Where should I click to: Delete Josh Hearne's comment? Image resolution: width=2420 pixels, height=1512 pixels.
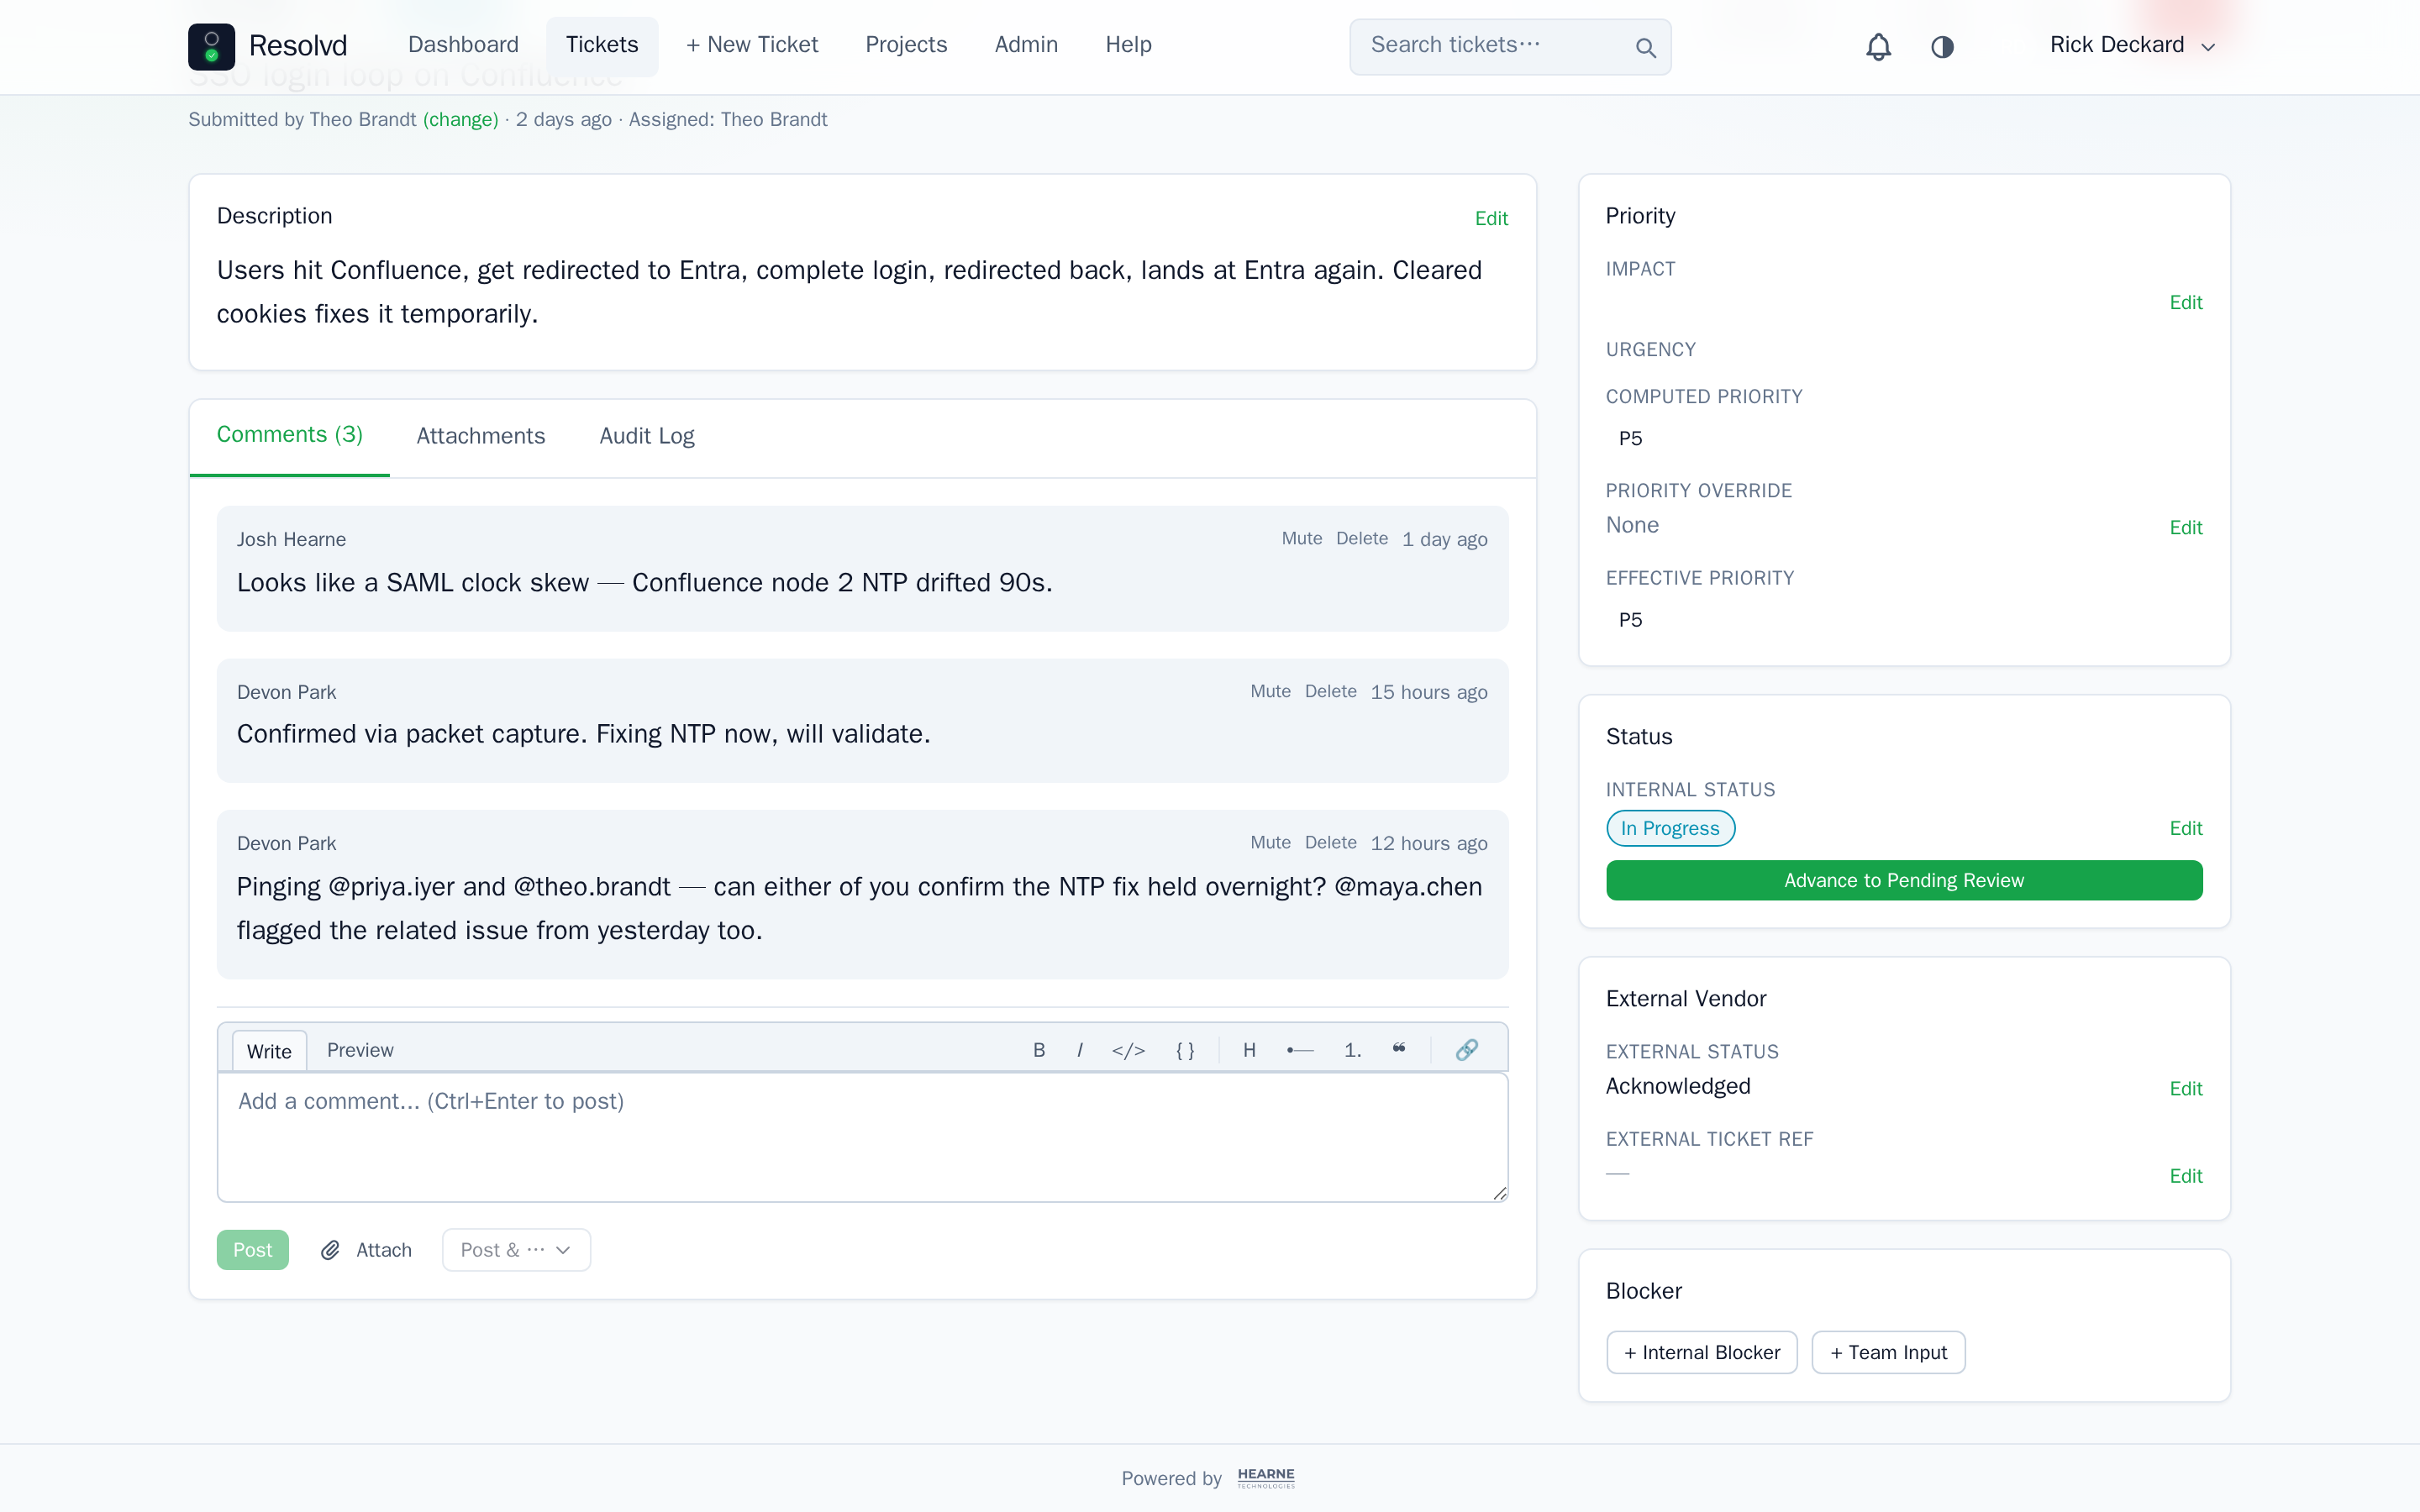(x=1362, y=539)
